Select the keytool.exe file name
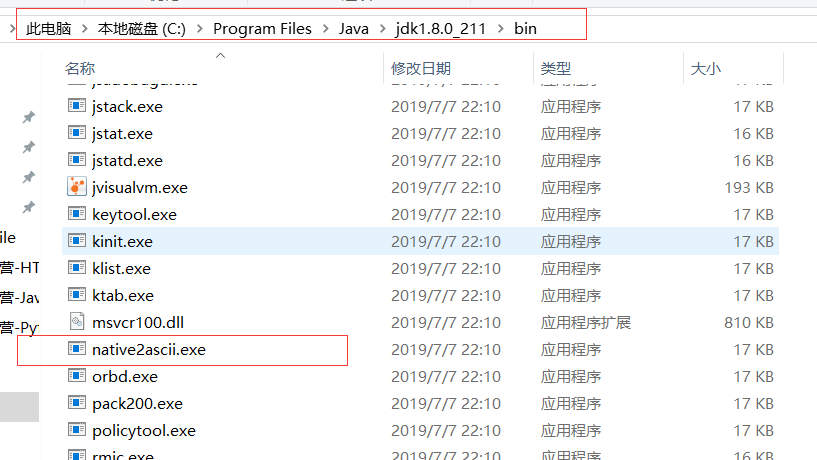This screenshot has height=460, width=817. 134,215
